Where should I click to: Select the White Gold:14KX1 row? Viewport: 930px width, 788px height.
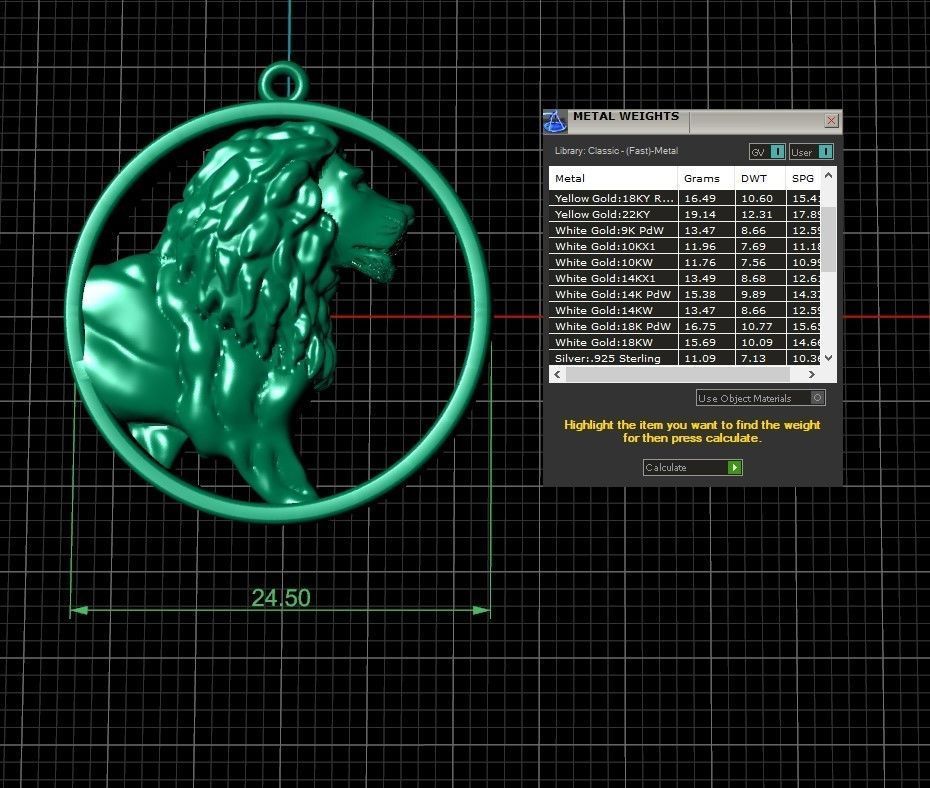pyautogui.click(x=685, y=278)
